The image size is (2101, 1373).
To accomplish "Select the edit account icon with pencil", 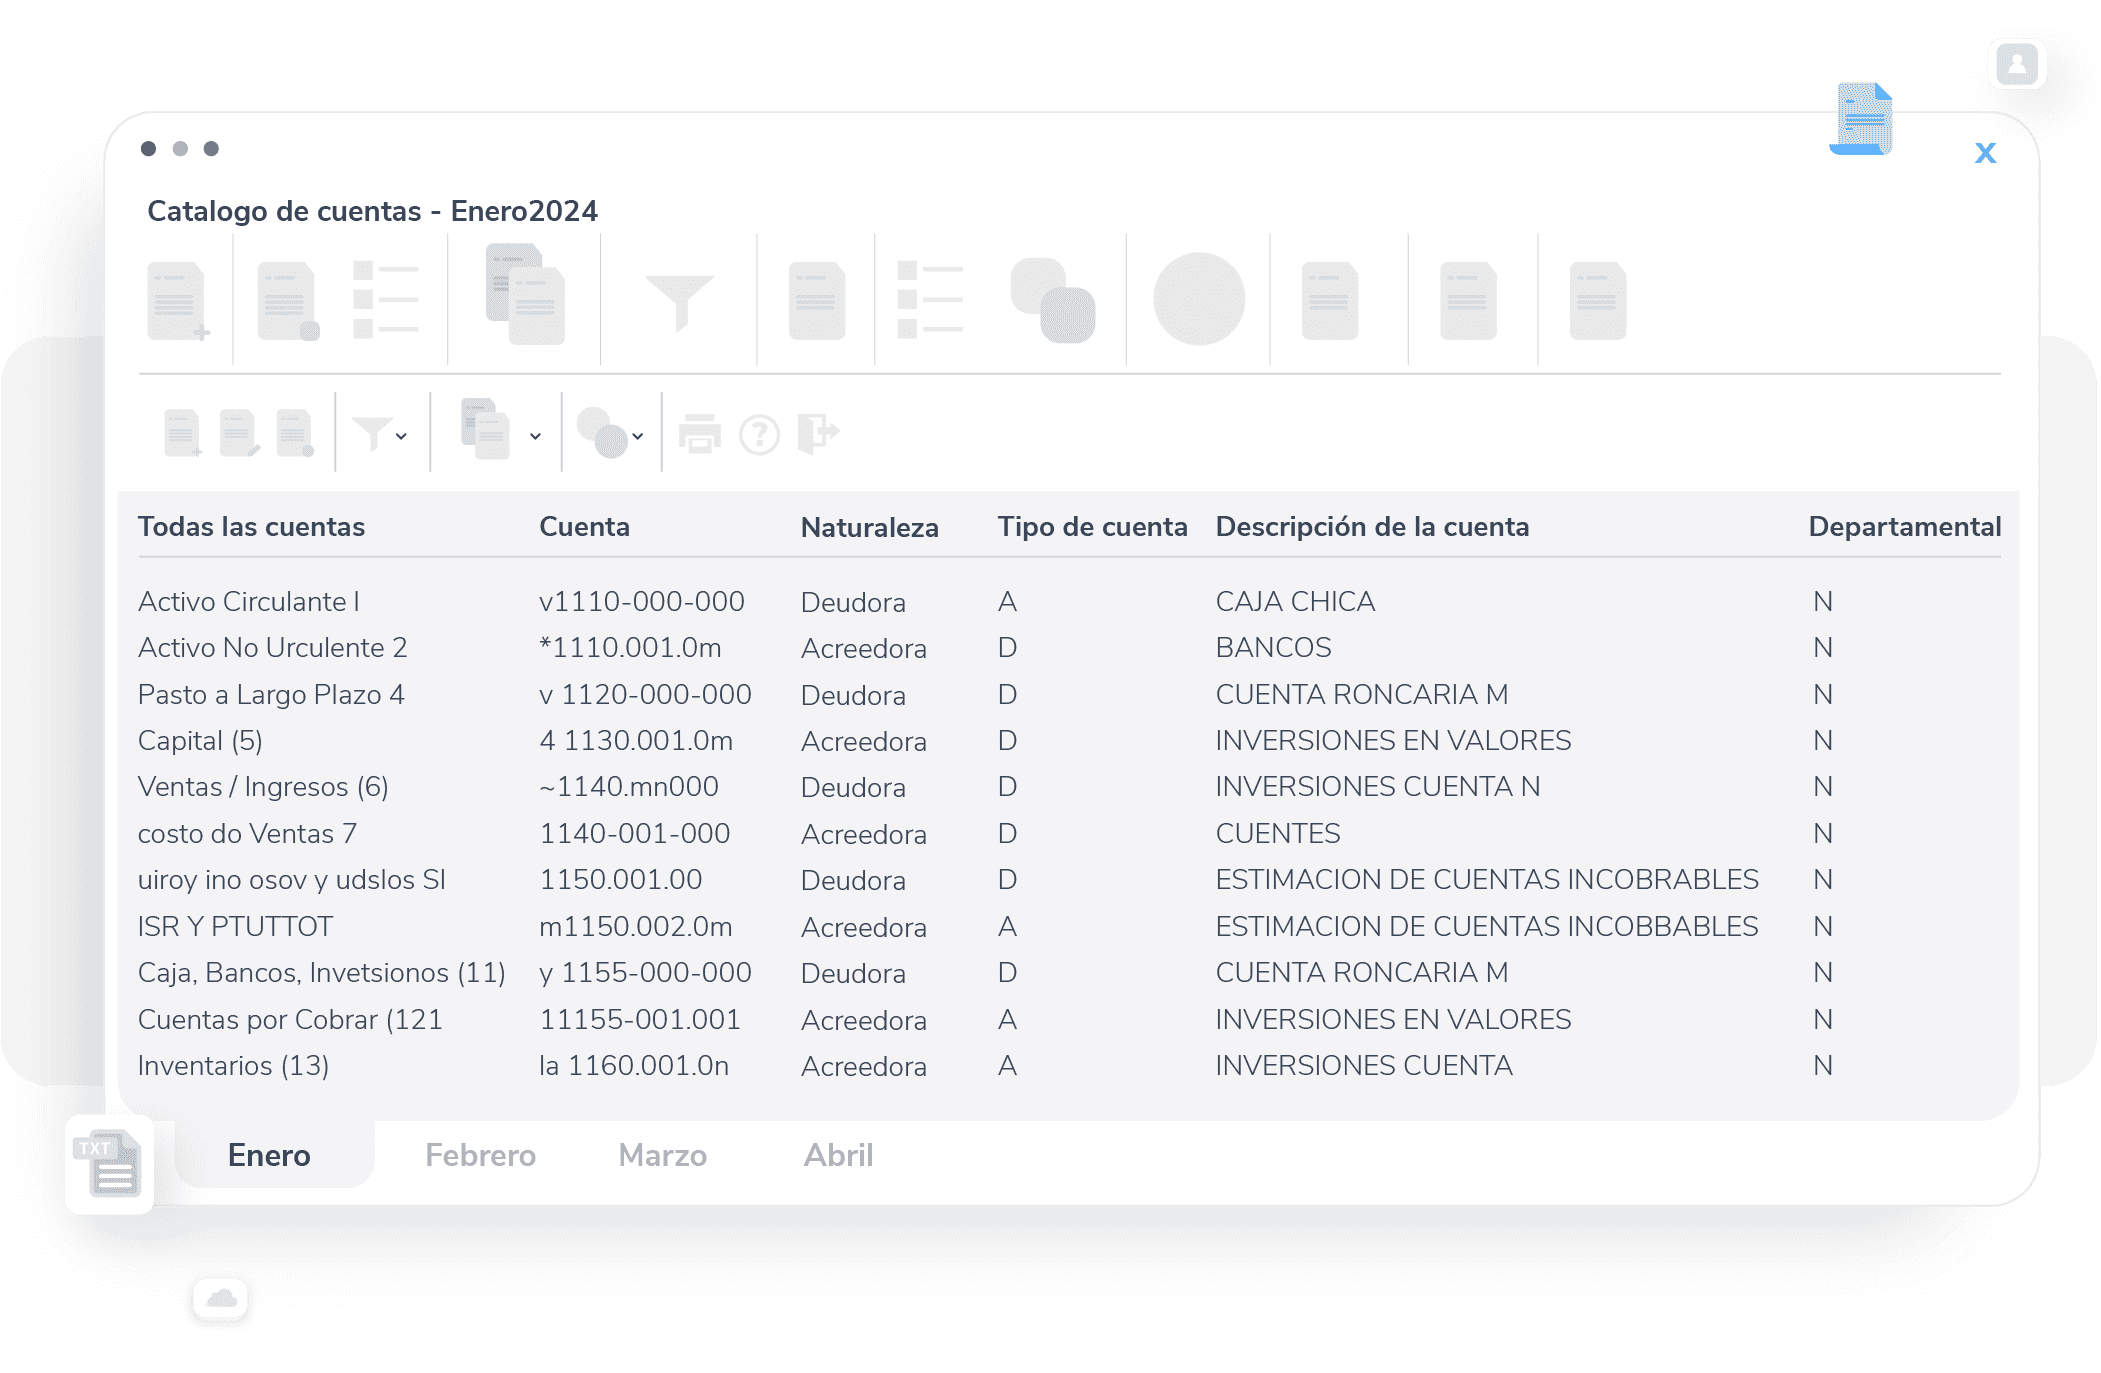I will (x=240, y=432).
